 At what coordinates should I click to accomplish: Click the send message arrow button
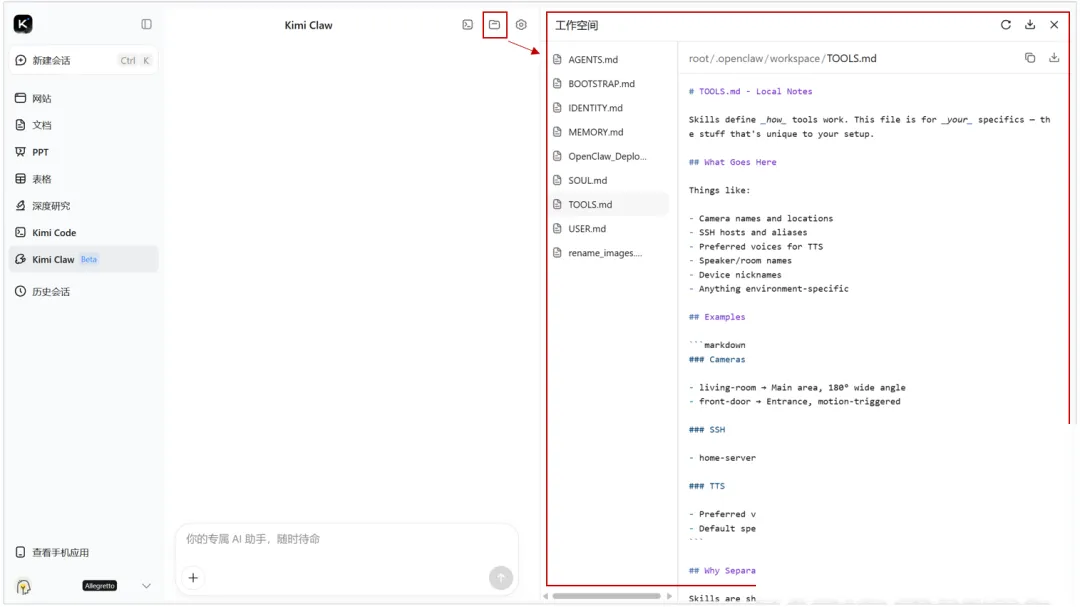[501, 578]
